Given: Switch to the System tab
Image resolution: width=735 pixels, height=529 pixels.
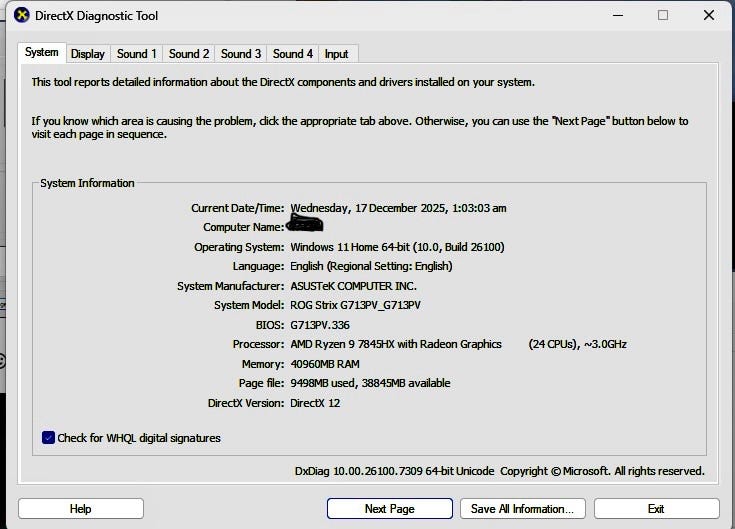Looking at the screenshot, I should [x=42, y=52].
